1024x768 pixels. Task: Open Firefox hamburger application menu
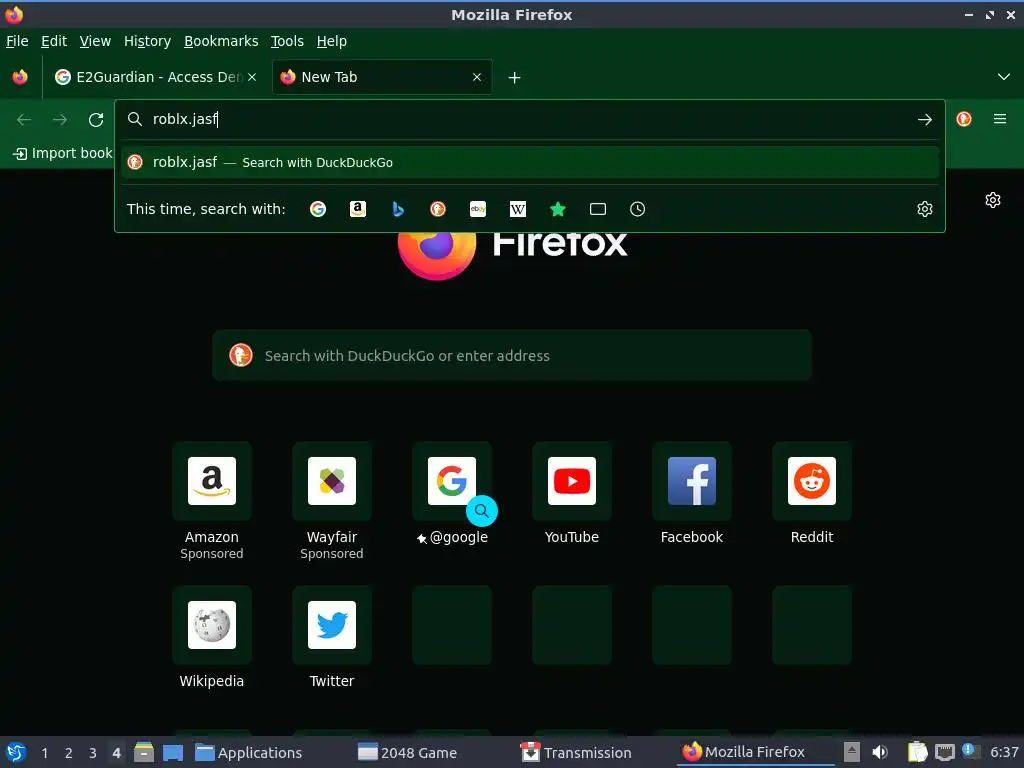tap(1000, 119)
